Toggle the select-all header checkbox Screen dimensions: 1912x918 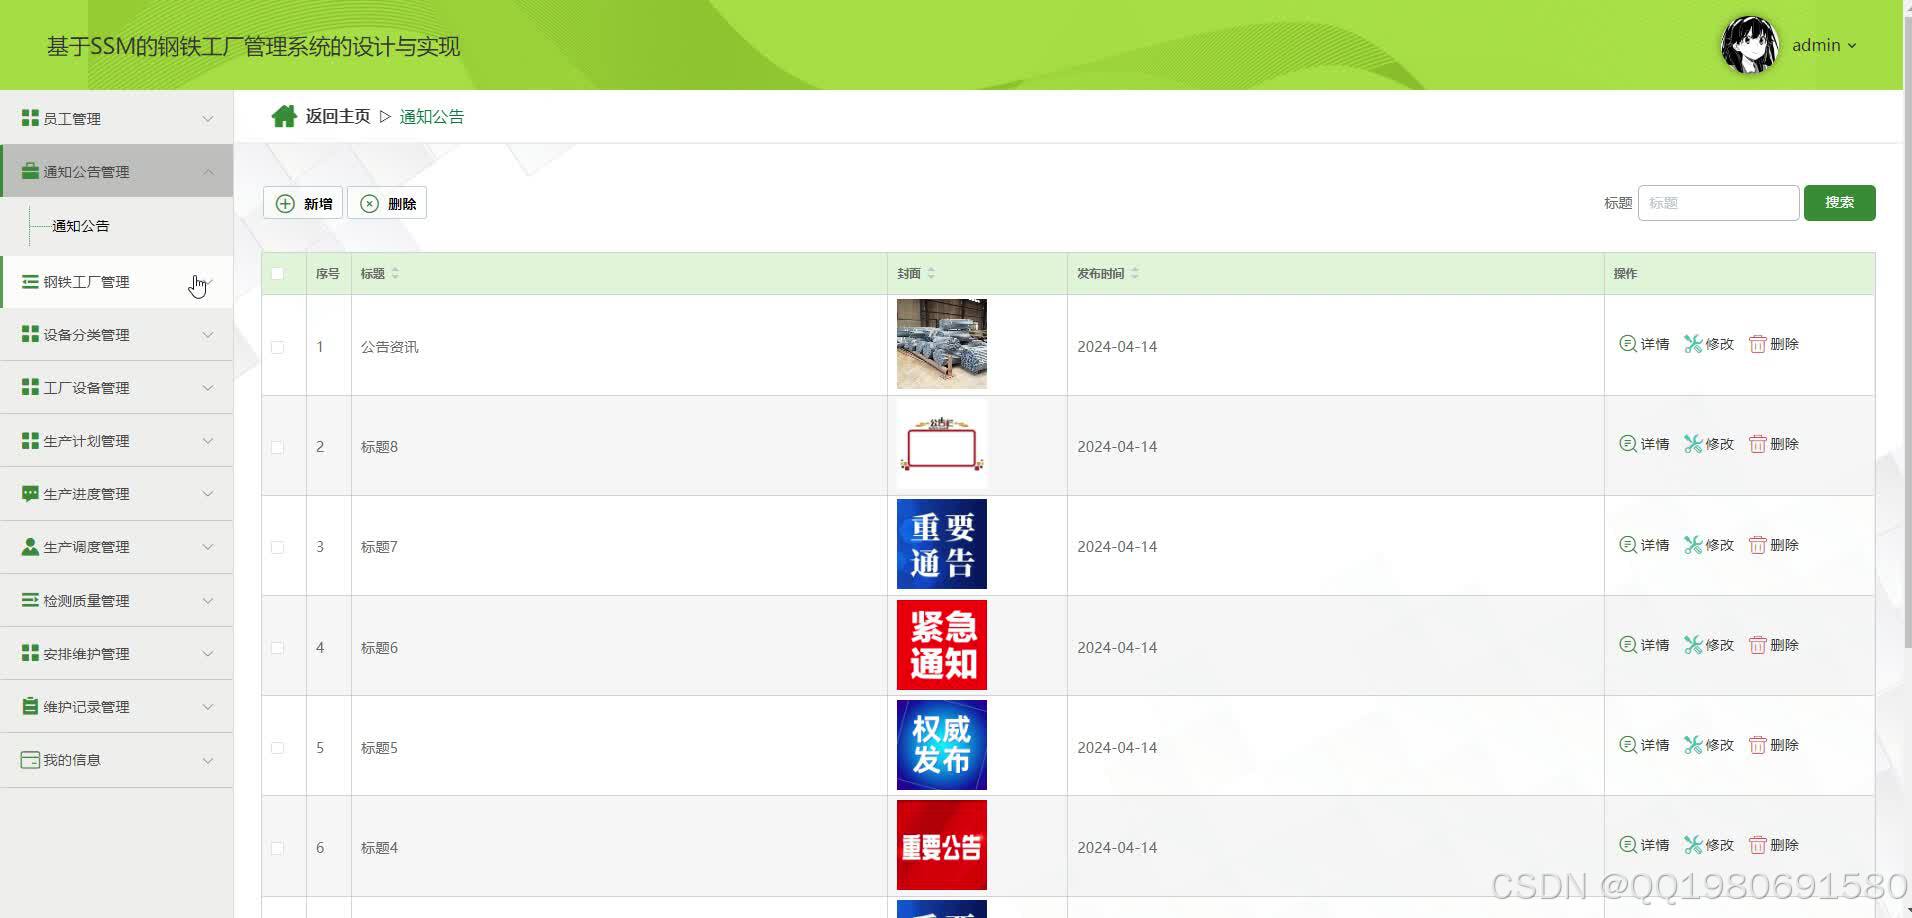277,273
